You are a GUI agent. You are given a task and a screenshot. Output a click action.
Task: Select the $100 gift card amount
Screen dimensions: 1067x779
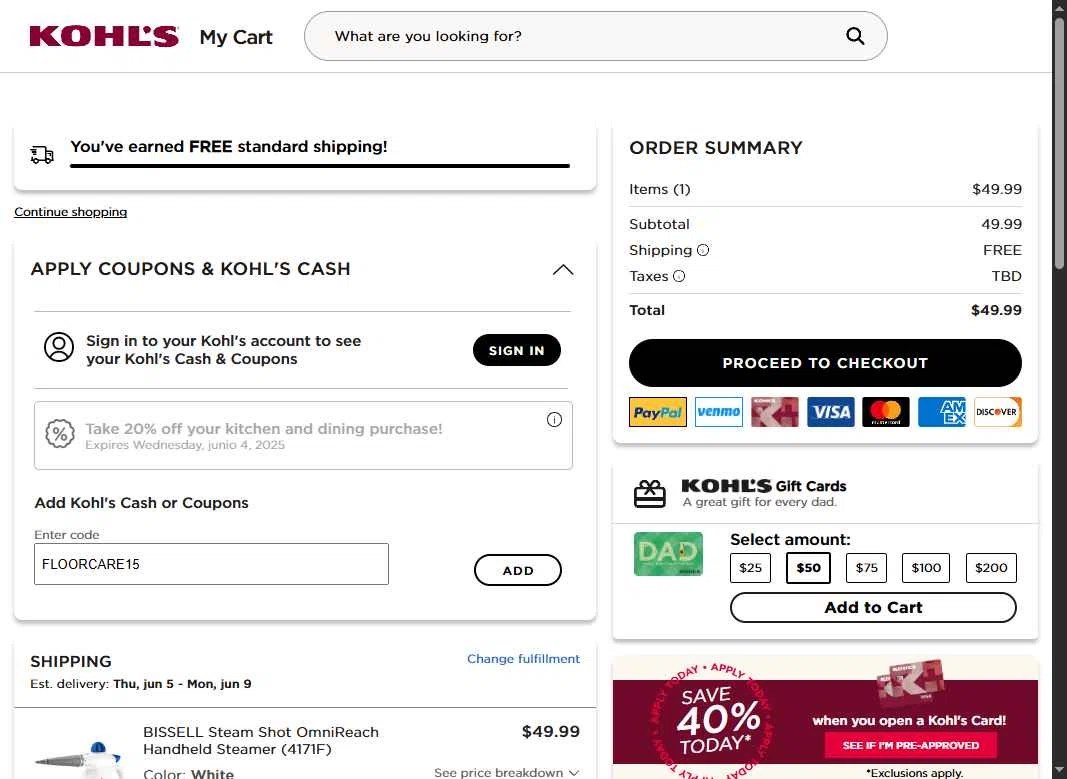925,568
